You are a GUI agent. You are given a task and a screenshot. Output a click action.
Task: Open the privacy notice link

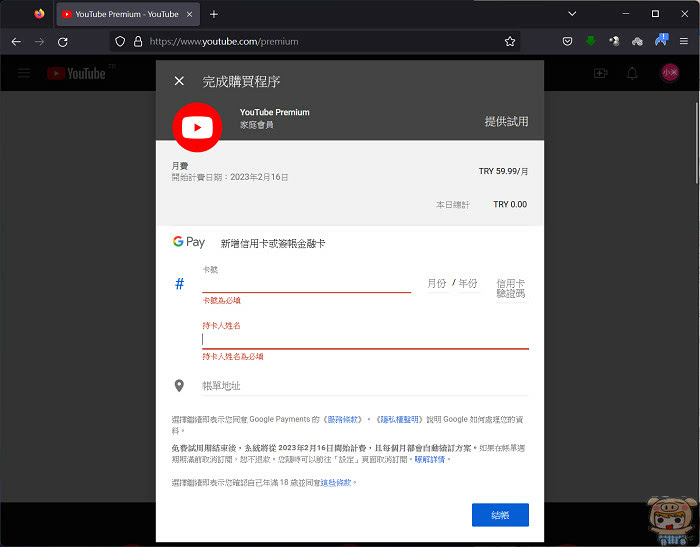tap(399, 419)
